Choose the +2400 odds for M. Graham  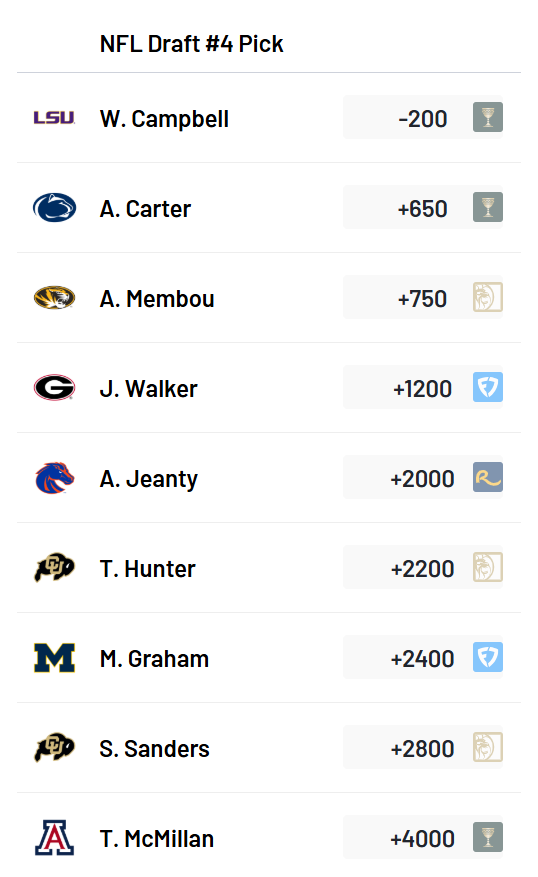tap(423, 657)
